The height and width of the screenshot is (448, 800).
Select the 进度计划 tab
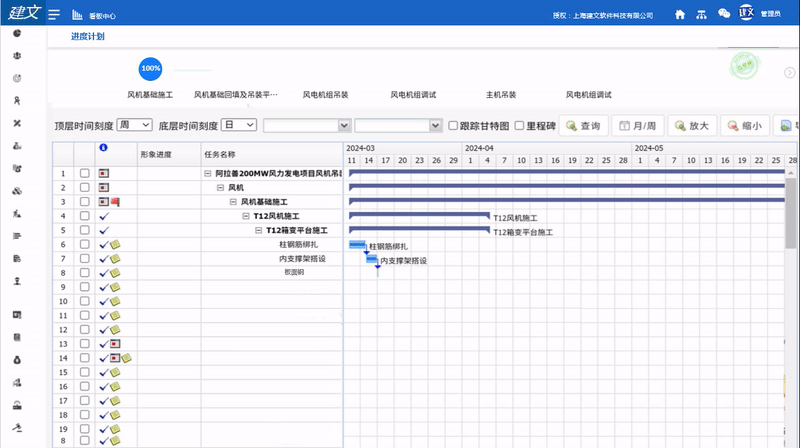tap(88, 37)
